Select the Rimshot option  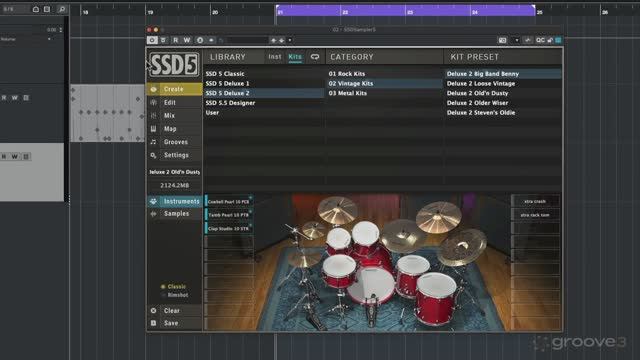[x=175, y=295]
